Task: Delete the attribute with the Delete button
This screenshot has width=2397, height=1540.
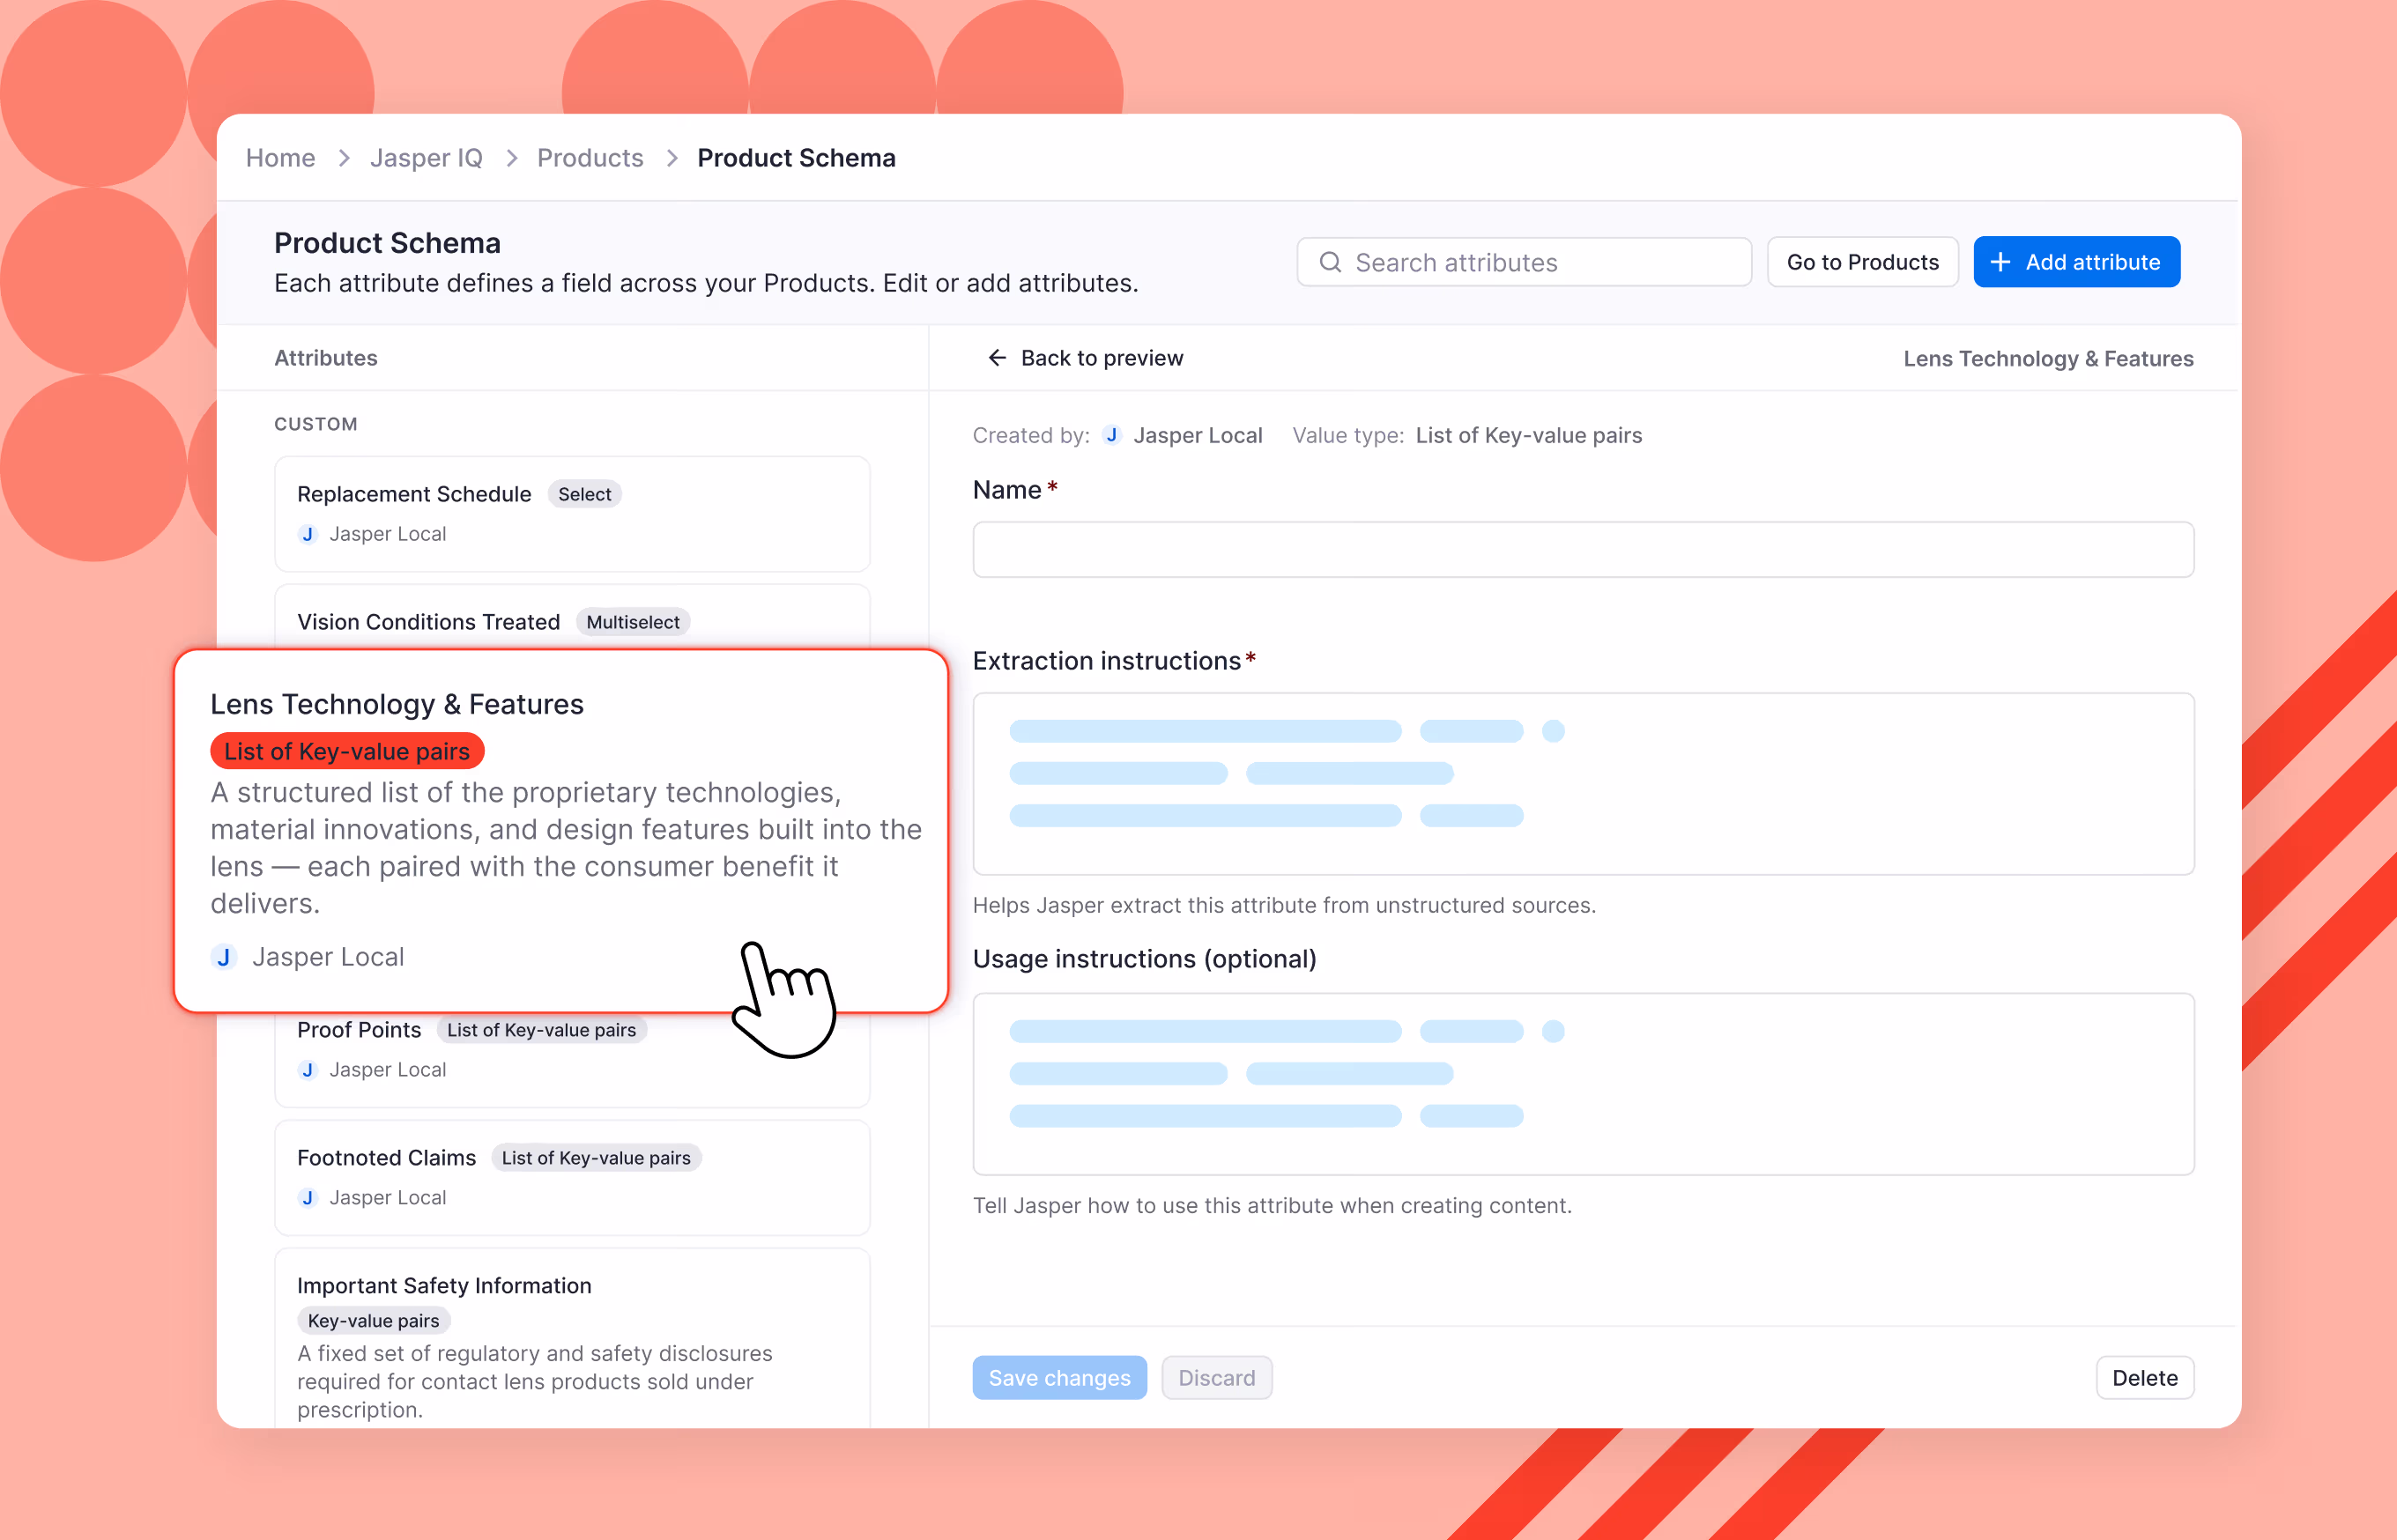Action: [x=2144, y=1378]
